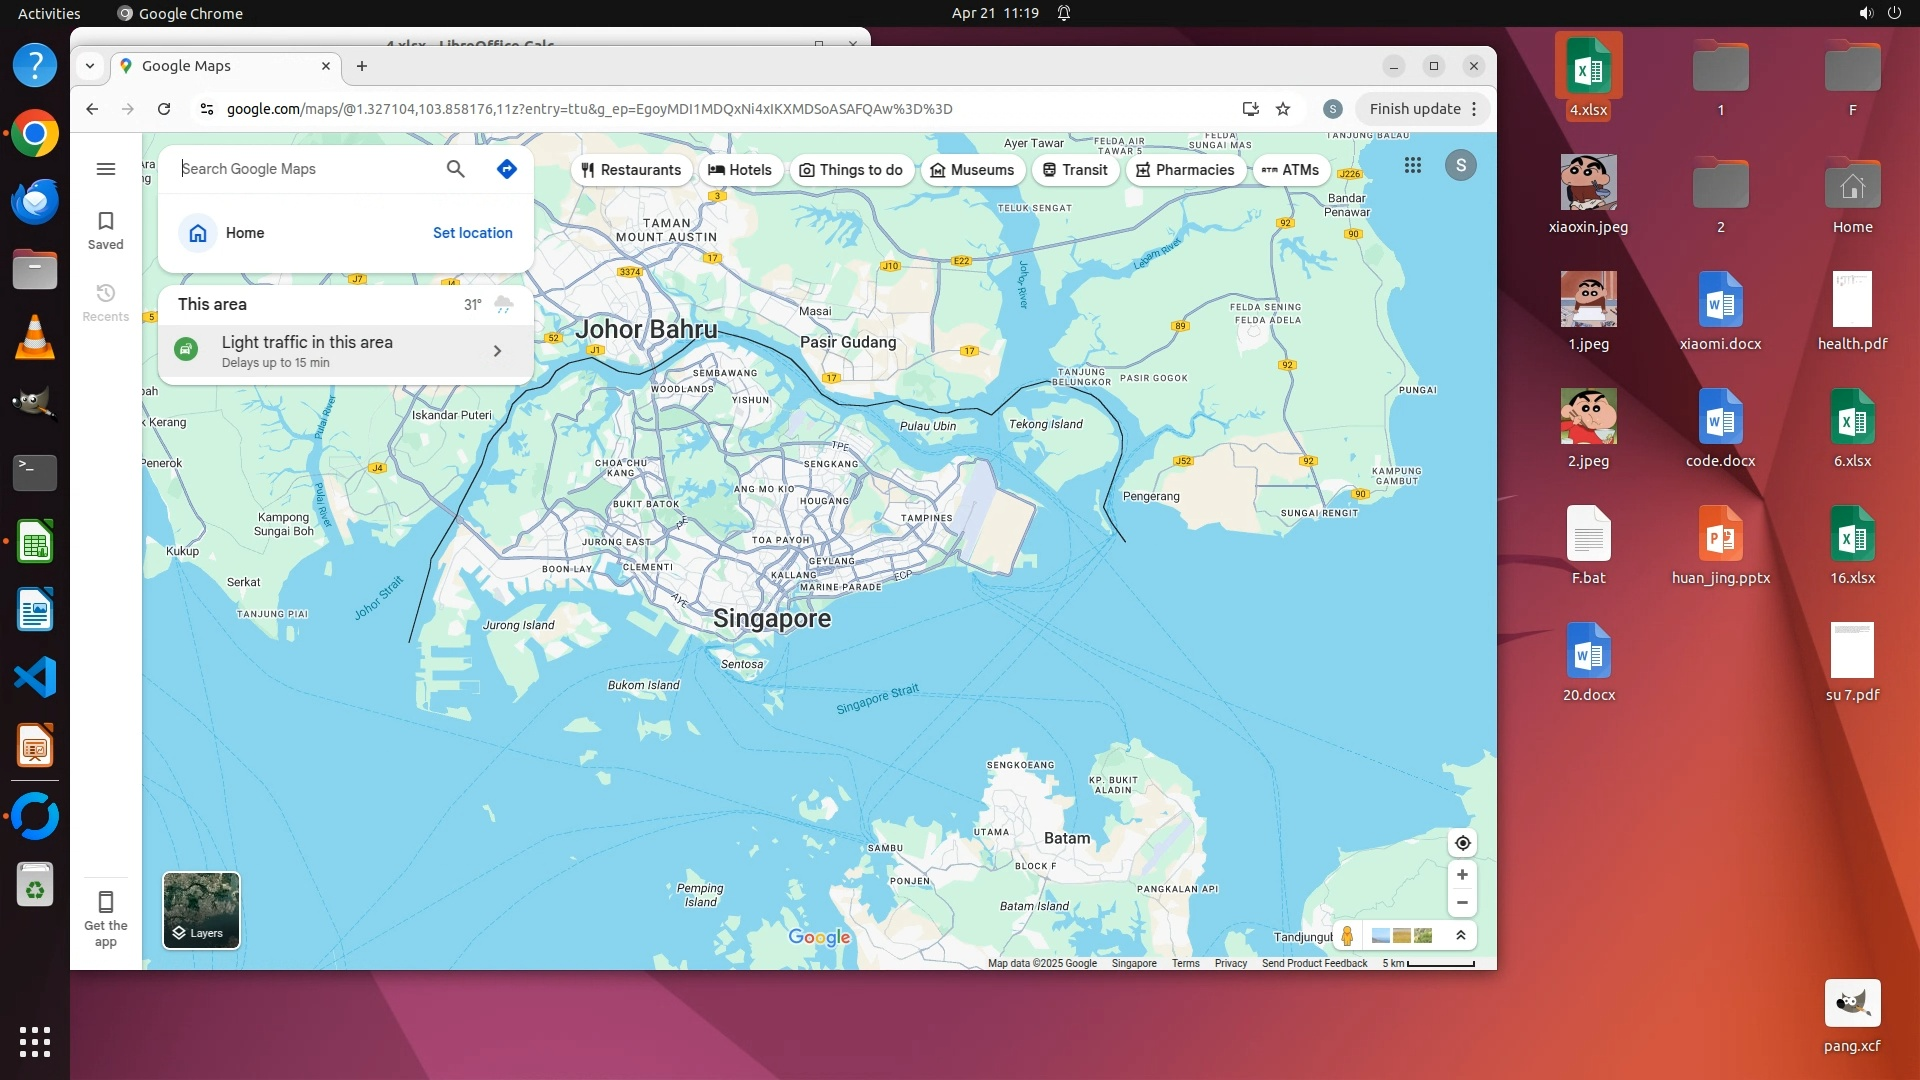1920x1080 pixels.
Task: Open the Google Maps hamburger menu
Action: [x=106, y=169]
